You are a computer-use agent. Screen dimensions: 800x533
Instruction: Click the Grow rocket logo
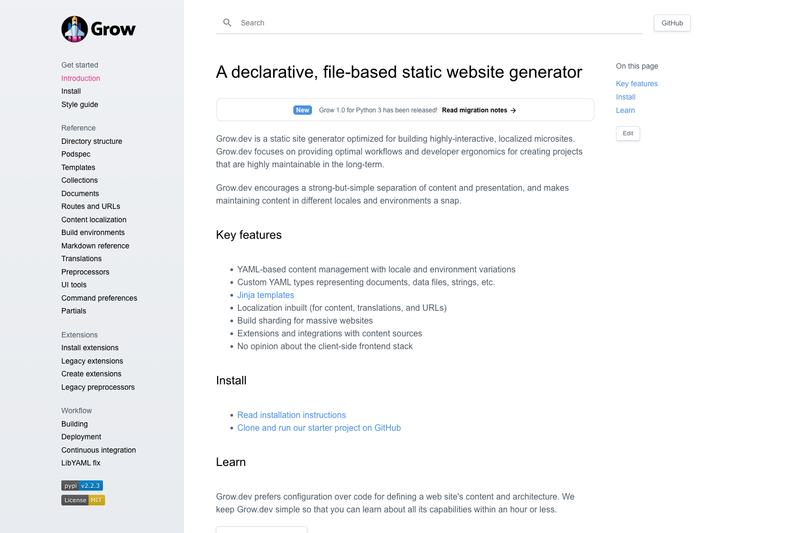[74, 29]
